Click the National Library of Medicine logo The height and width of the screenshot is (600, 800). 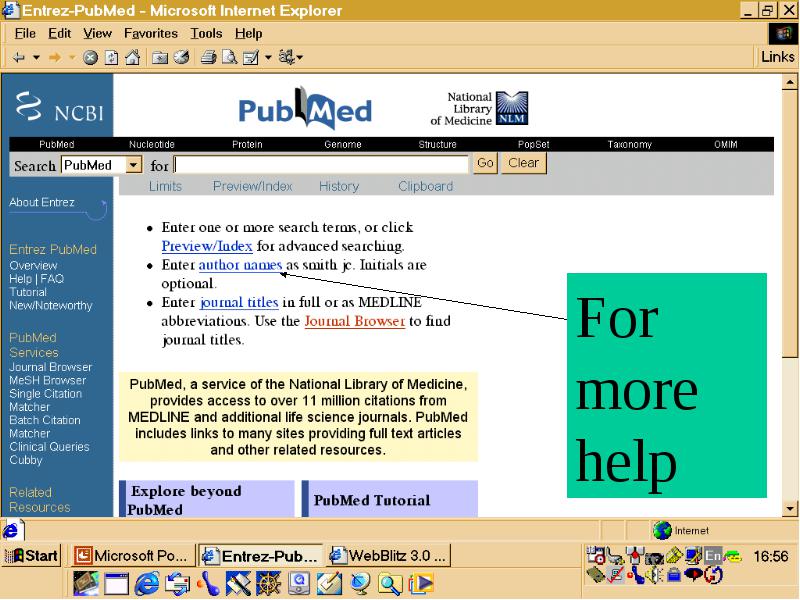[479, 108]
